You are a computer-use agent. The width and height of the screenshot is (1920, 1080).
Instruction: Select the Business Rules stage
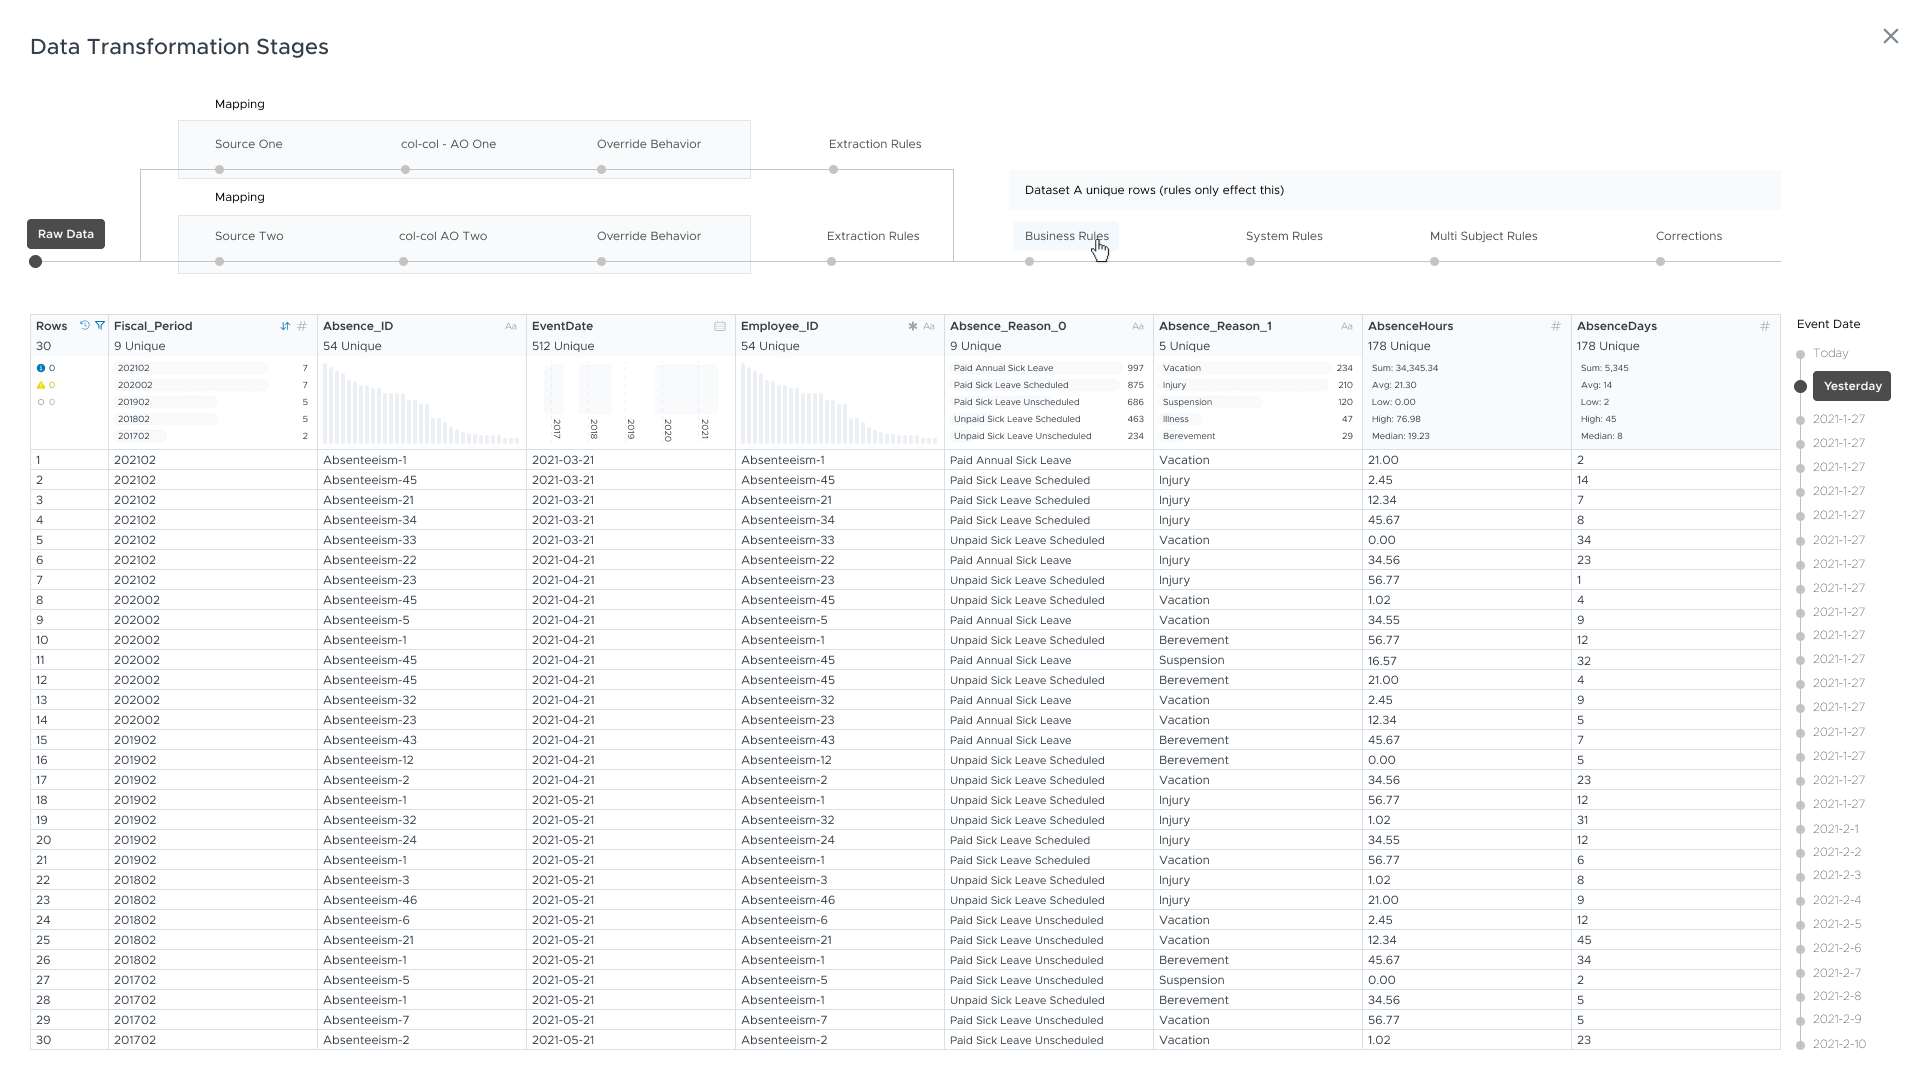1066,236
